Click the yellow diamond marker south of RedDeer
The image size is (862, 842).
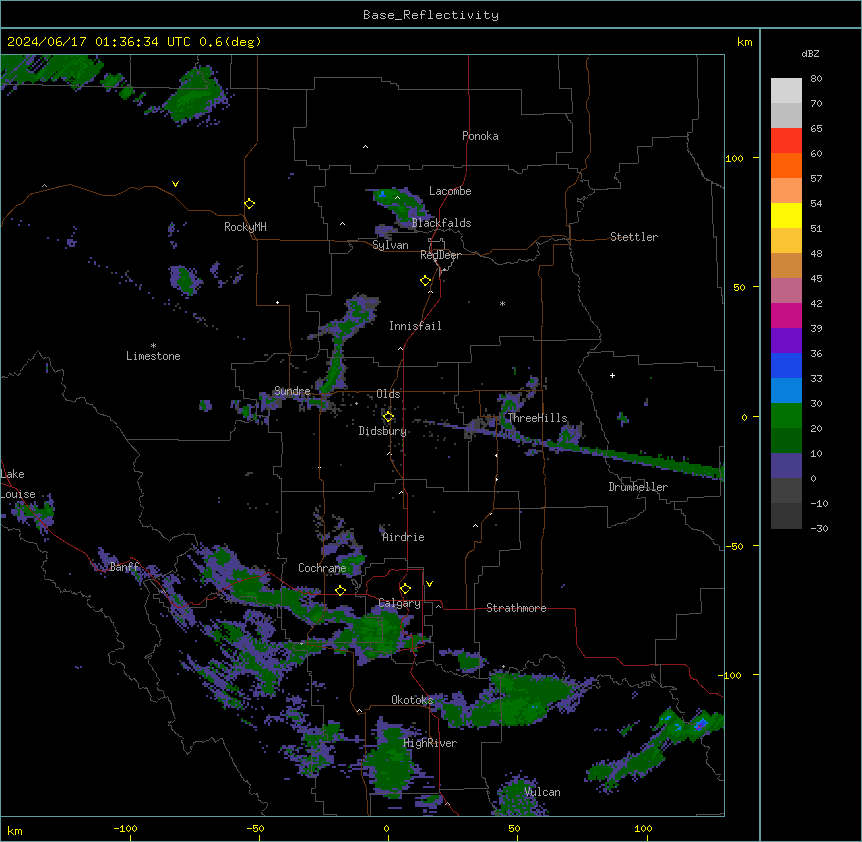coord(426,281)
